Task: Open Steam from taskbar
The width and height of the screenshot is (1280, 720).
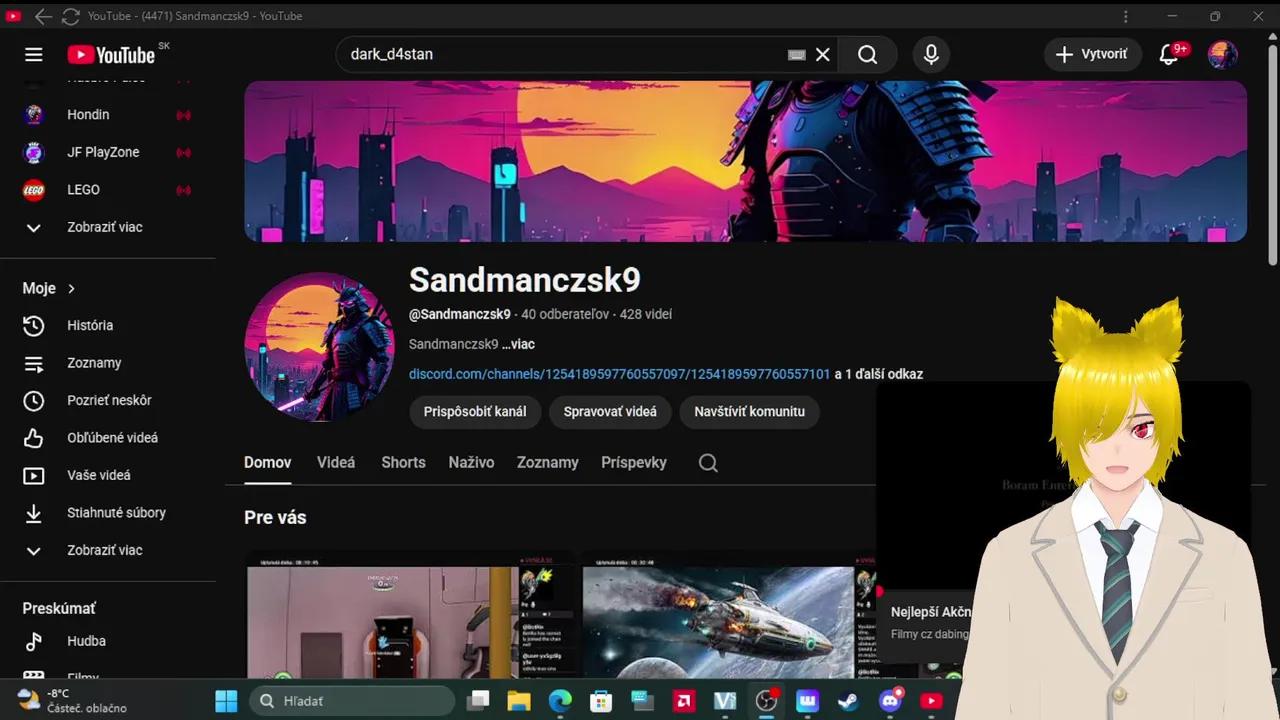Action: pos(849,701)
